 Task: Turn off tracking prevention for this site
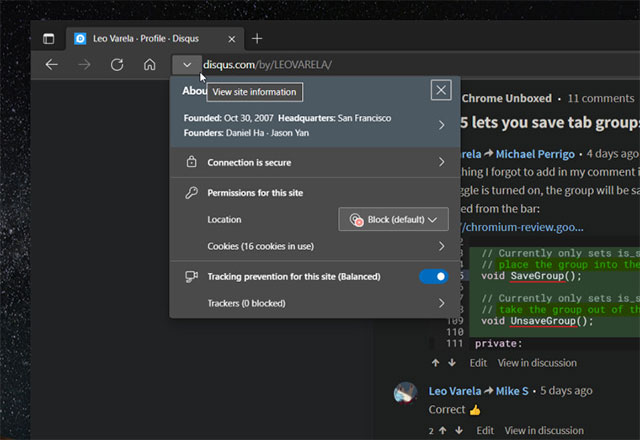coord(433,276)
